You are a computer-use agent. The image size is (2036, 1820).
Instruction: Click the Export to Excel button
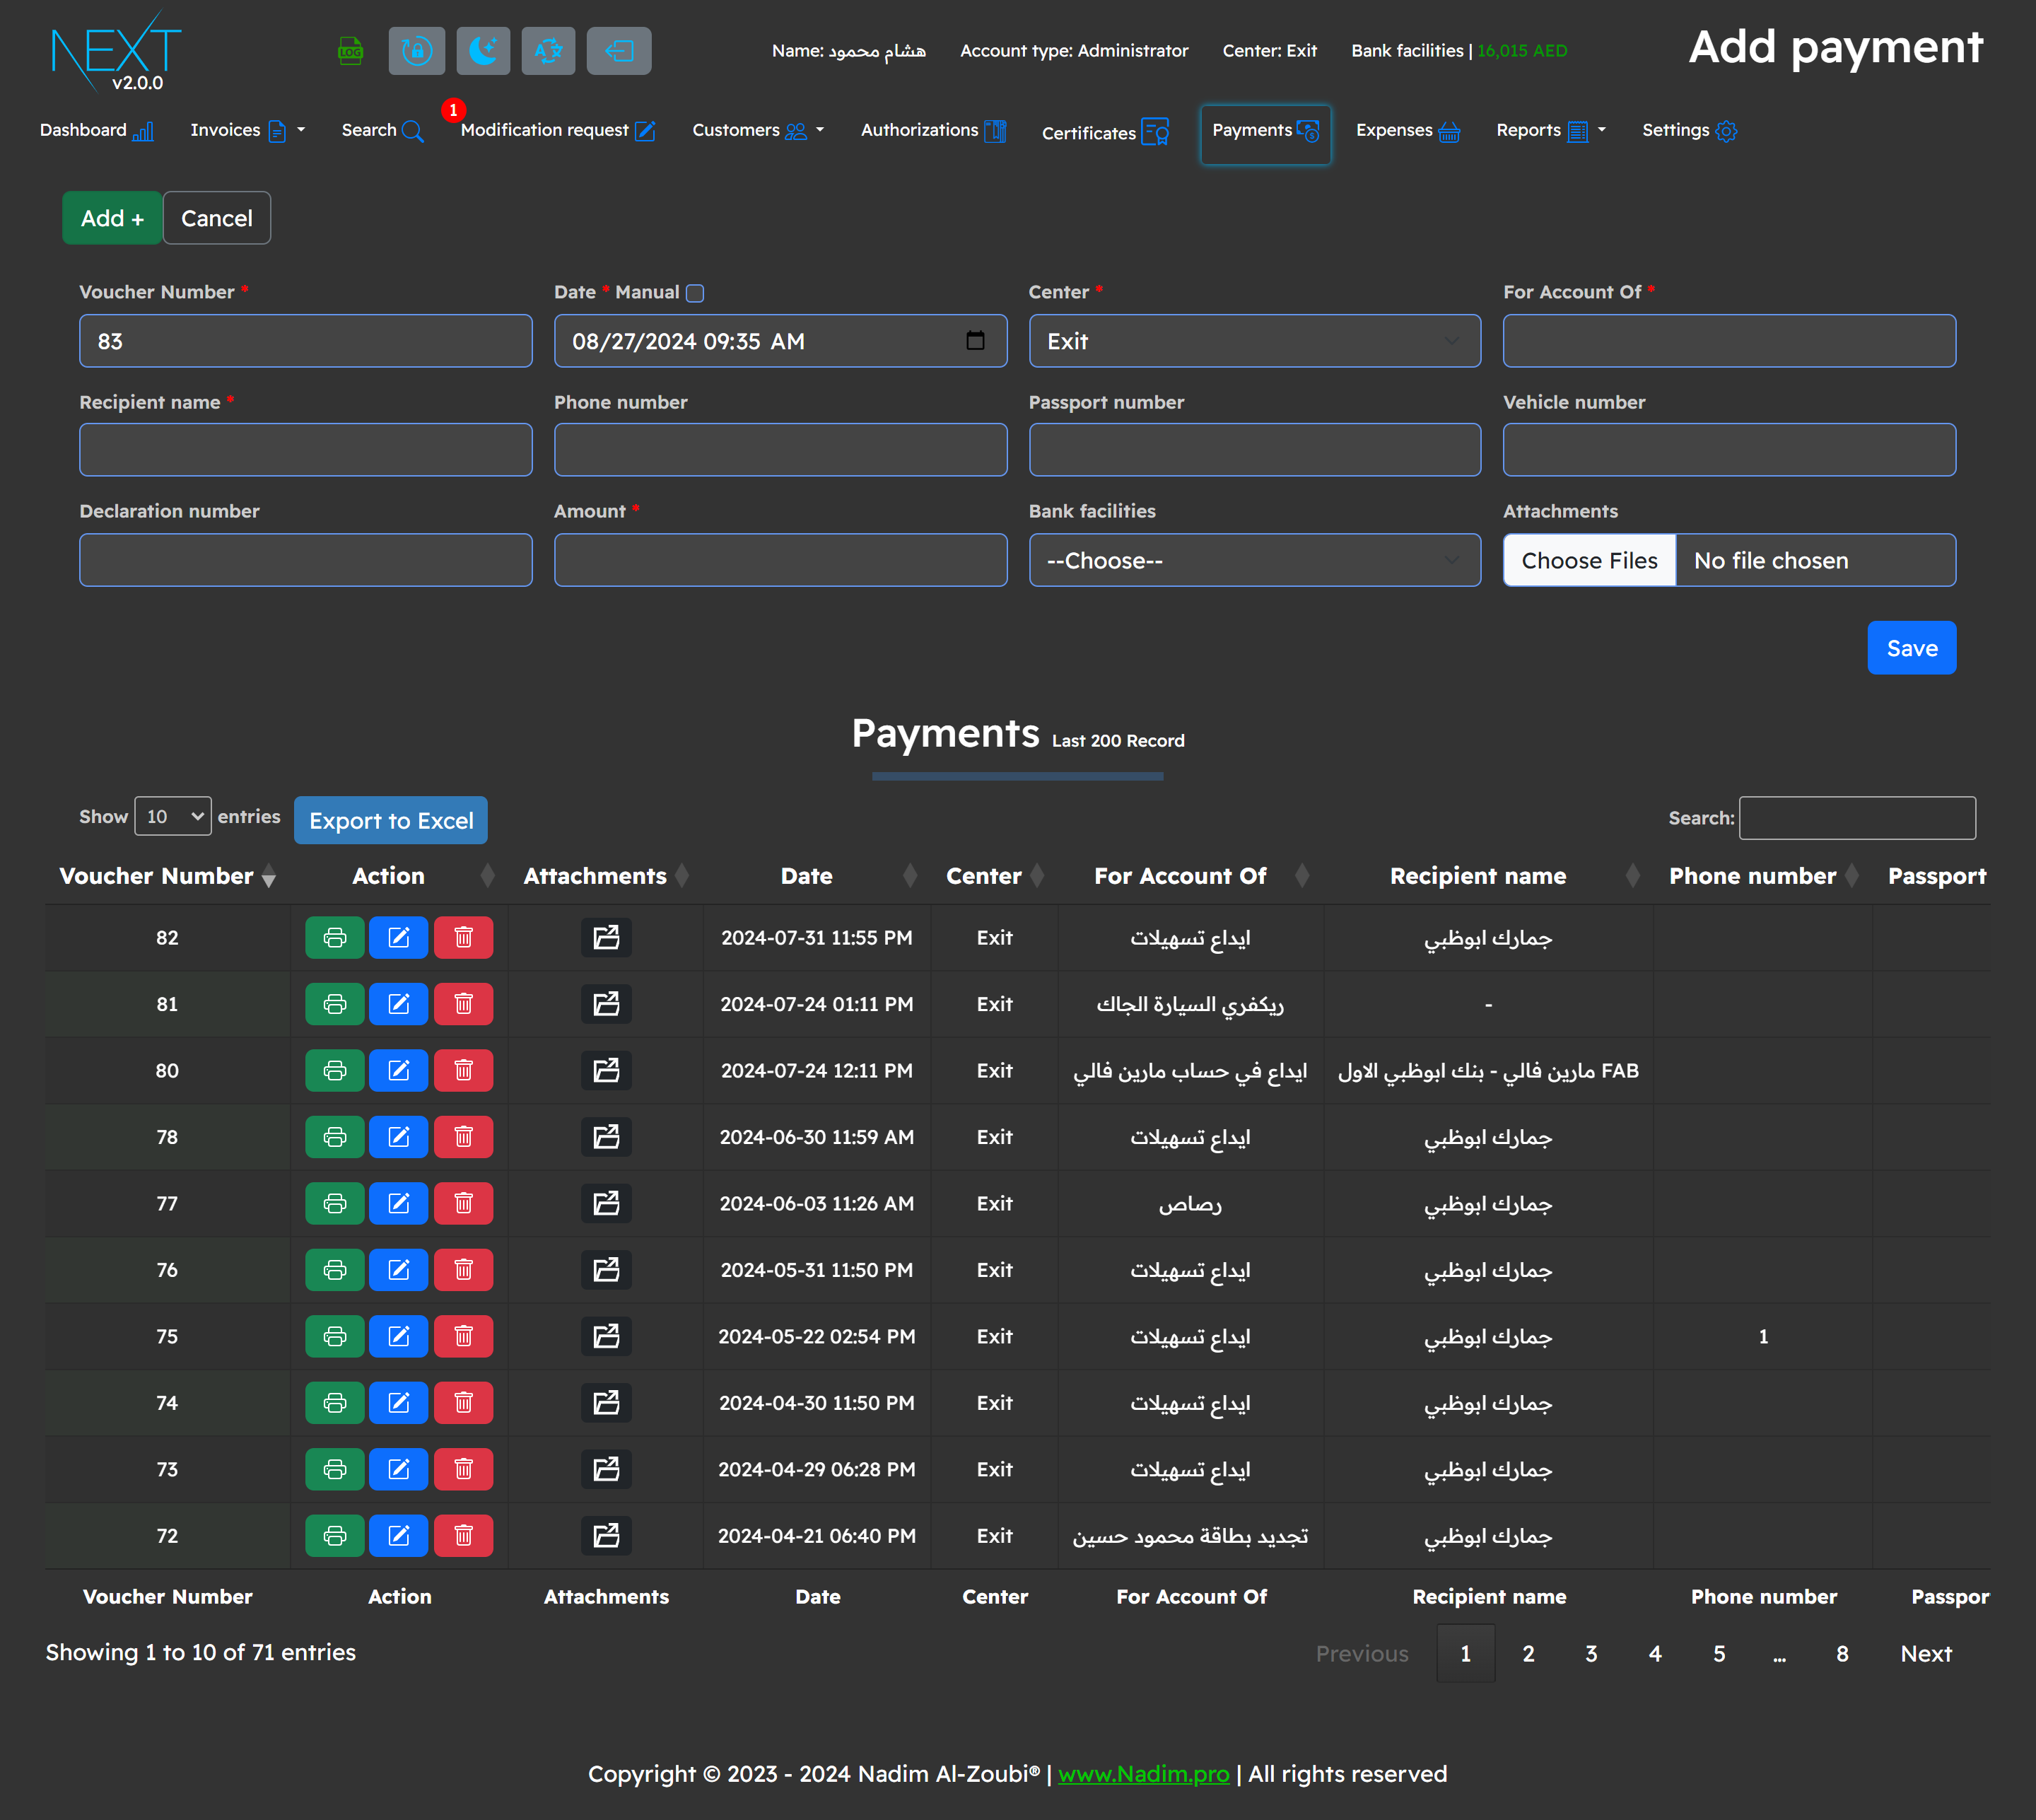tap(391, 821)
